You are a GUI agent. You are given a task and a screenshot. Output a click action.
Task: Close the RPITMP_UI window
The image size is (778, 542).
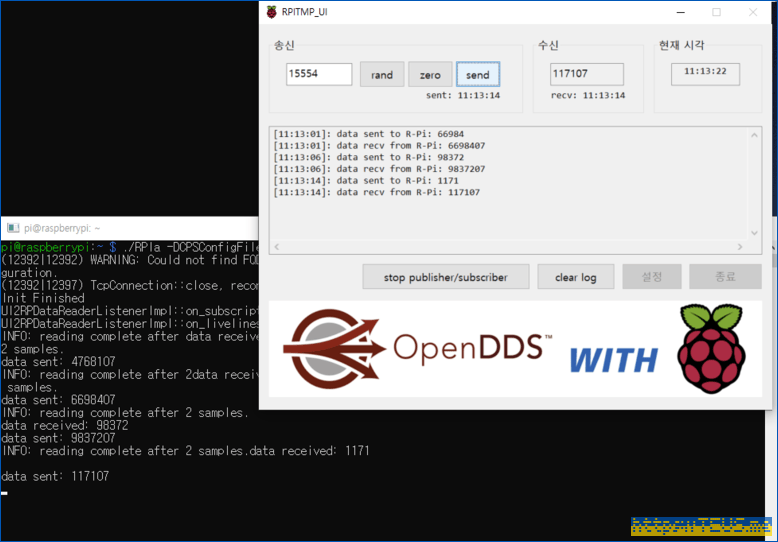point(753,12)
